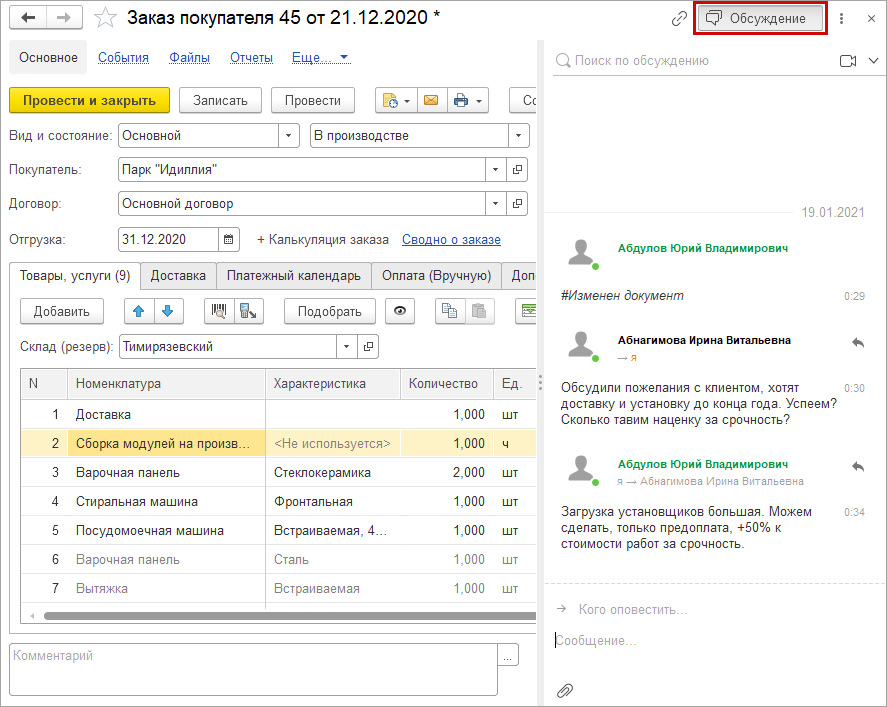Click the email envelope icon
The width and height of the screenshot is (887, 707).
pos(431,101)
